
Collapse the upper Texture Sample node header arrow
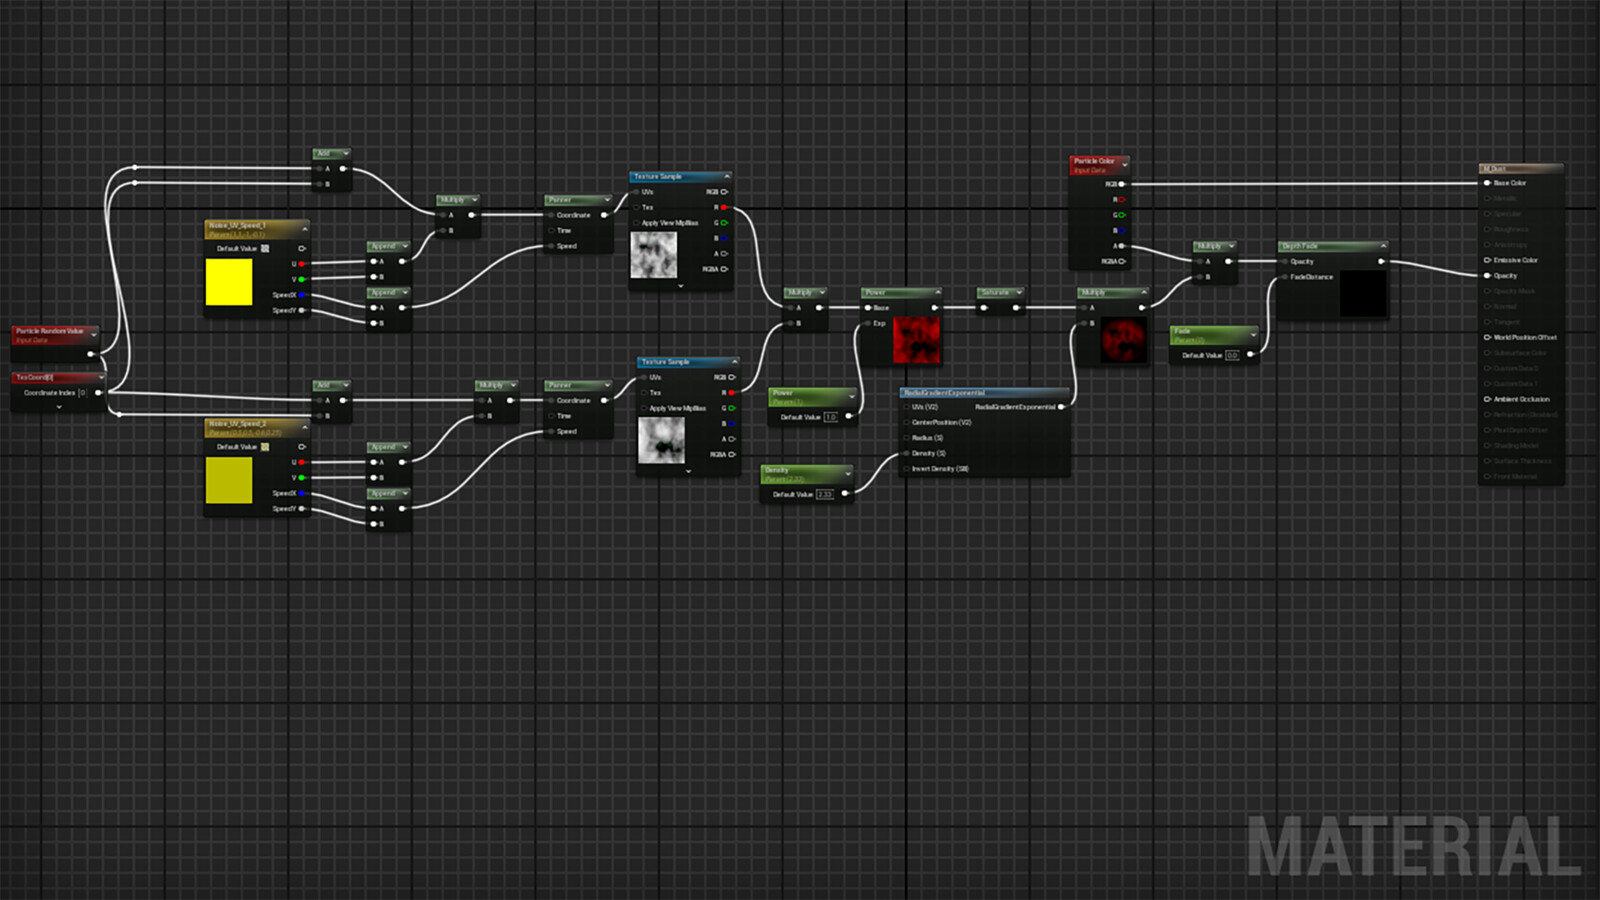(x=727, y=176)
